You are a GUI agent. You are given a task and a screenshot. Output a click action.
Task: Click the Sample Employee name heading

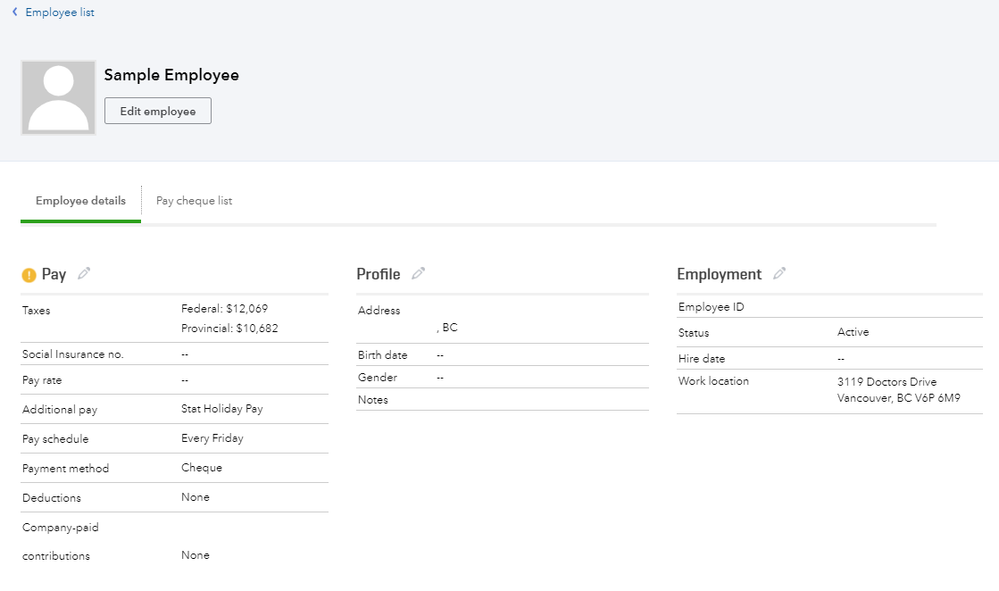171,75
